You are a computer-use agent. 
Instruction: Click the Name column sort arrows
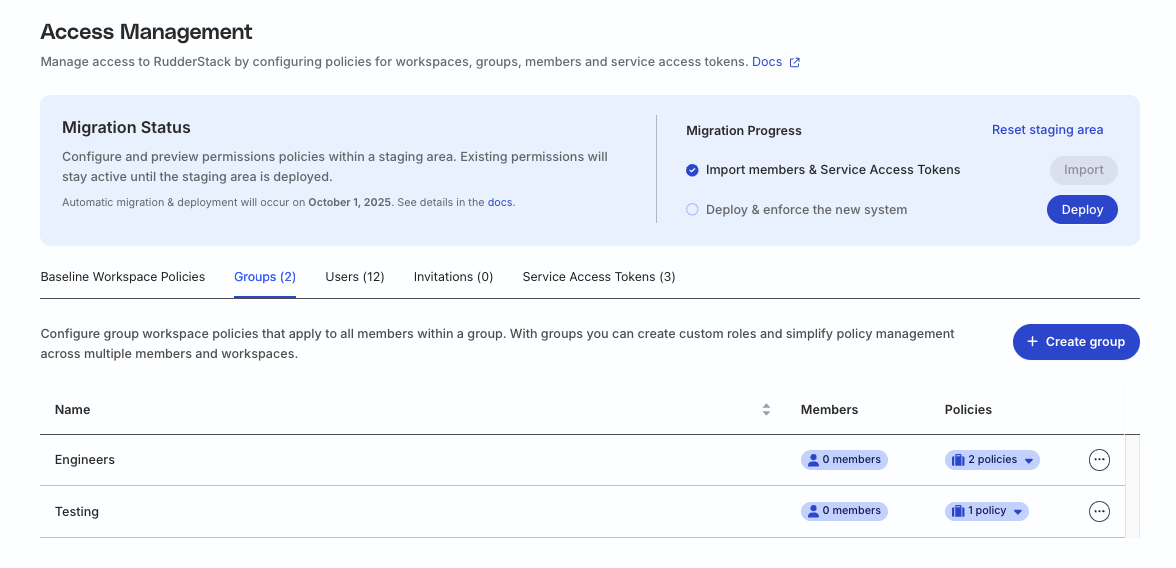tap(766, 410)
